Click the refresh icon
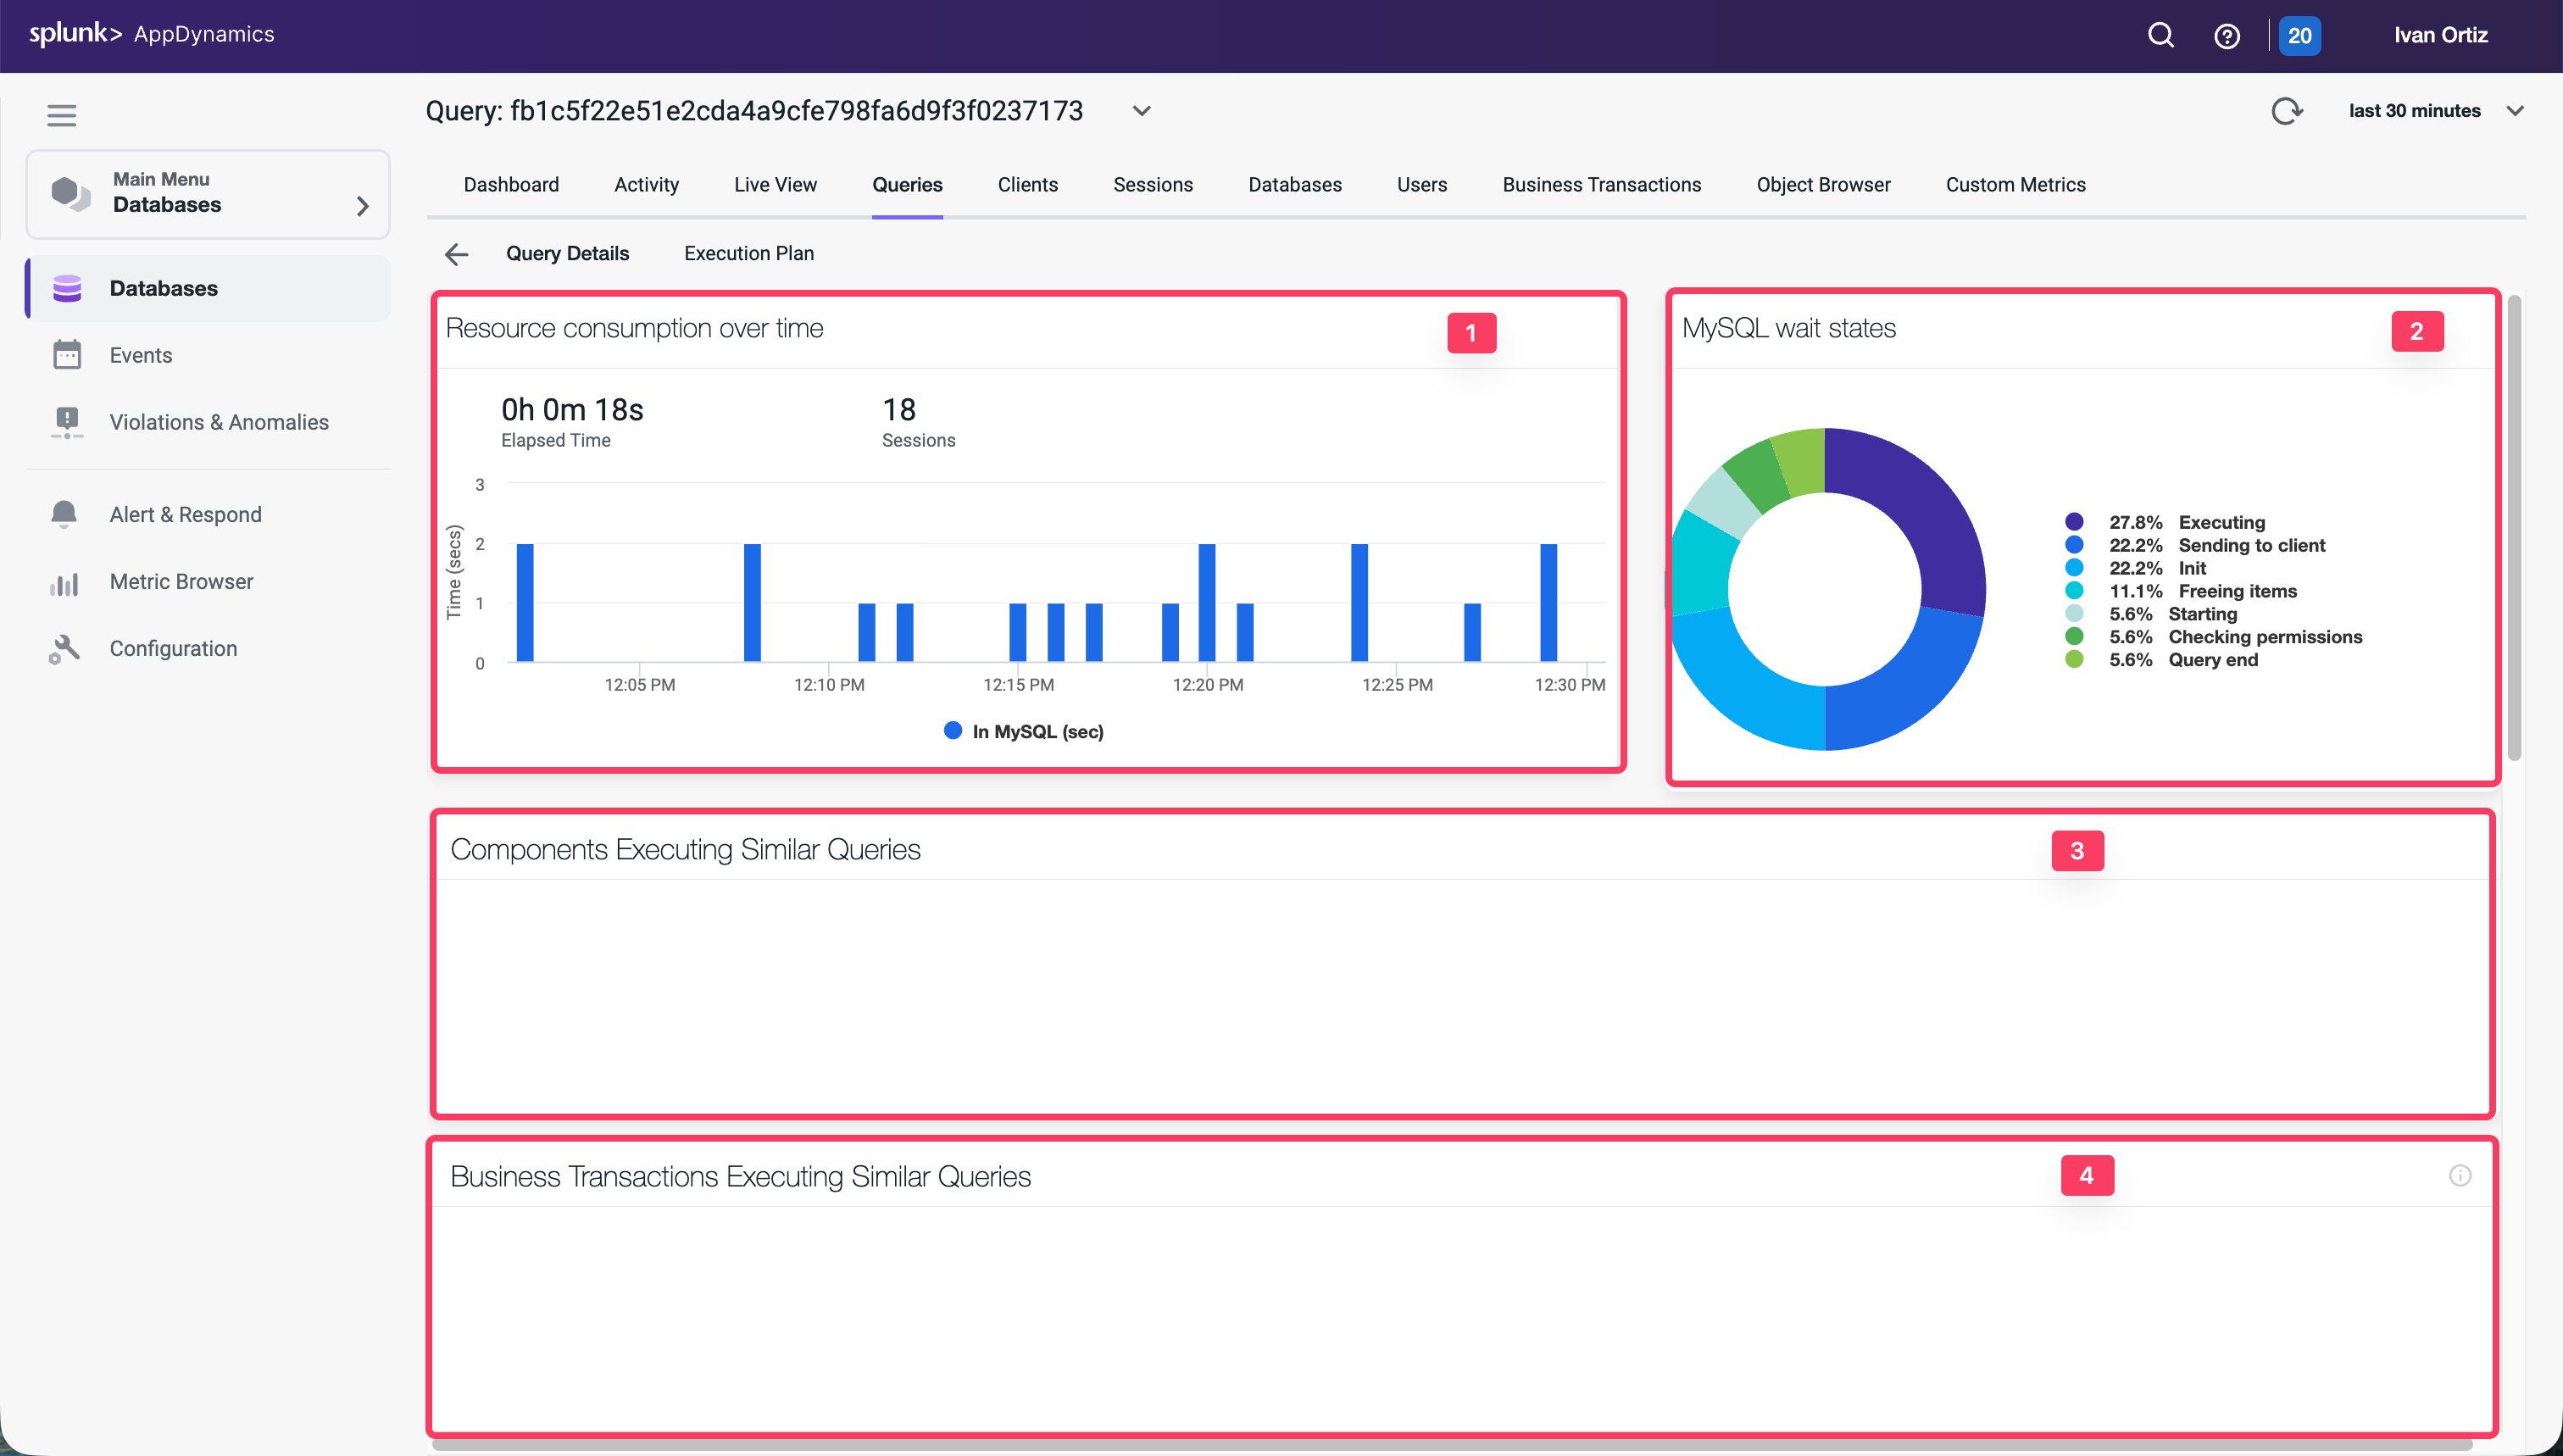 pos(2286,111)
